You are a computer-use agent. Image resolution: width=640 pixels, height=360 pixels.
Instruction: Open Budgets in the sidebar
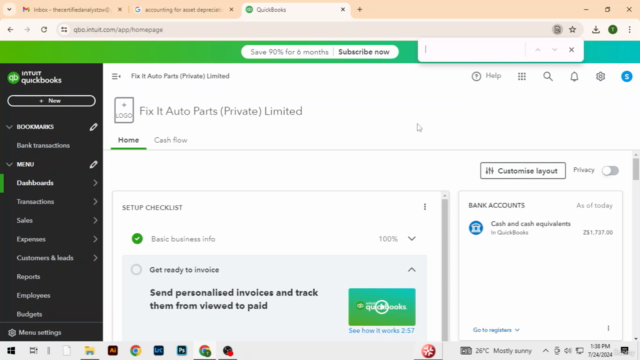coord(29,314)
